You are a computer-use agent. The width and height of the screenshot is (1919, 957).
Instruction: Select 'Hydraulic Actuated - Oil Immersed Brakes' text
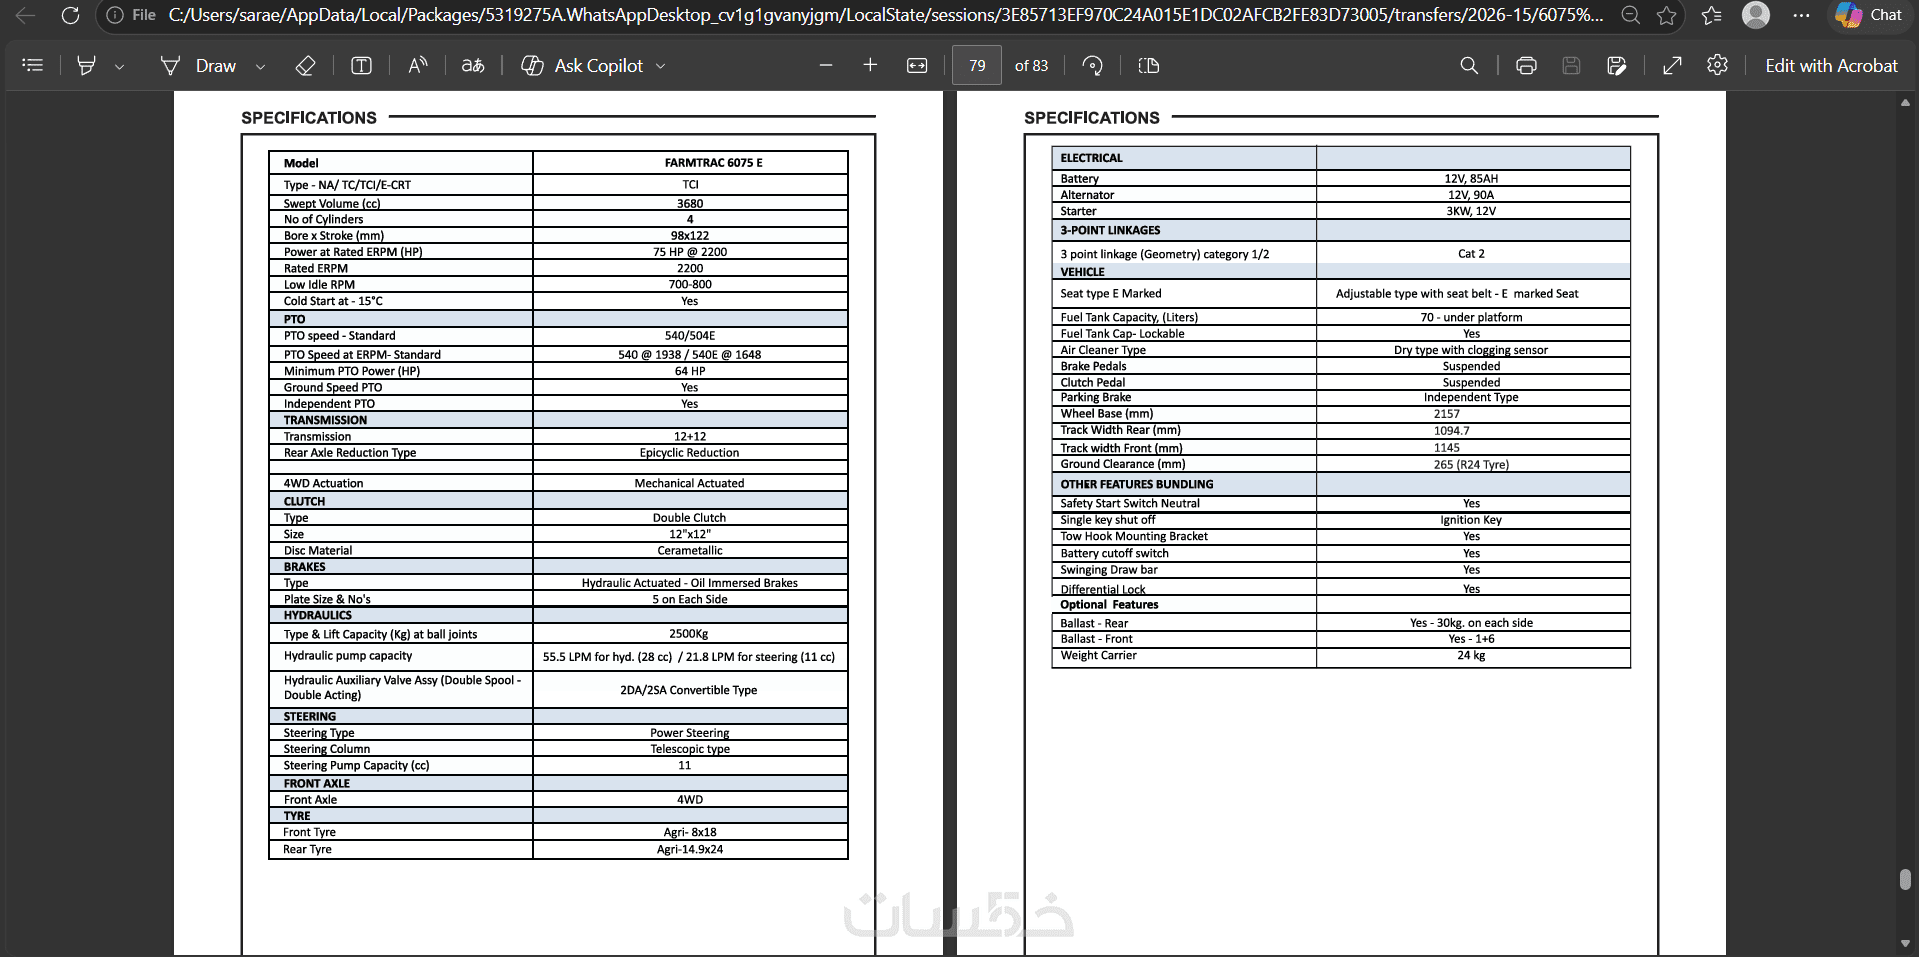pos(690,583)
